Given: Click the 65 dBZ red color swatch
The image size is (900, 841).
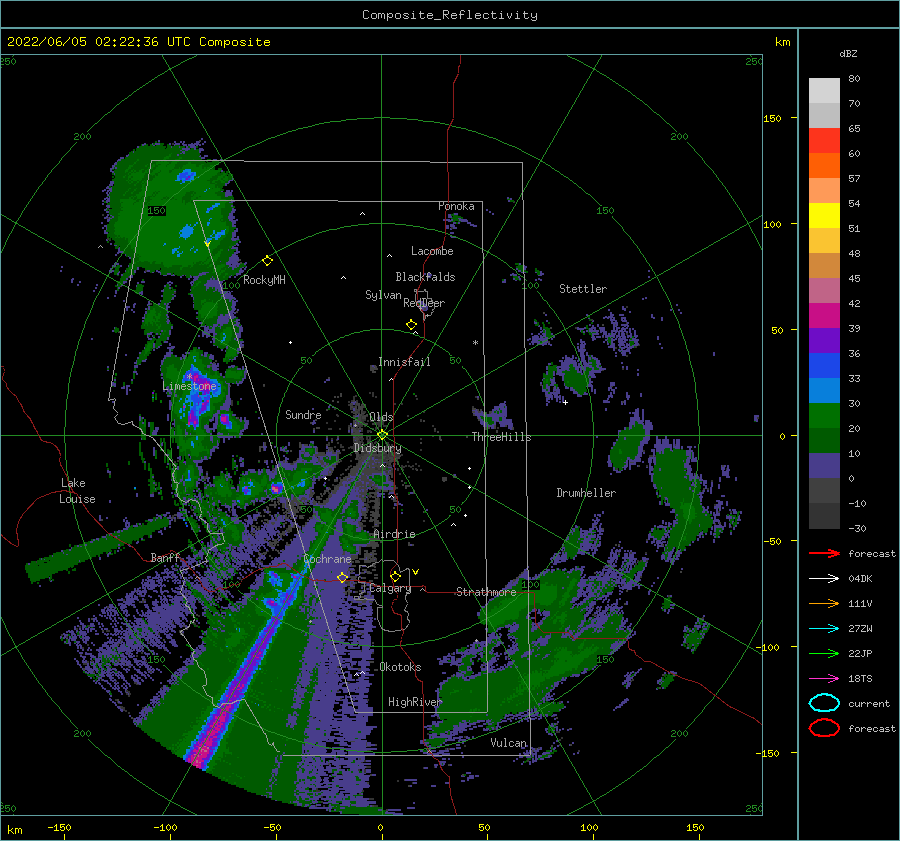Looking at the screenshot, I should coord(824,140).
